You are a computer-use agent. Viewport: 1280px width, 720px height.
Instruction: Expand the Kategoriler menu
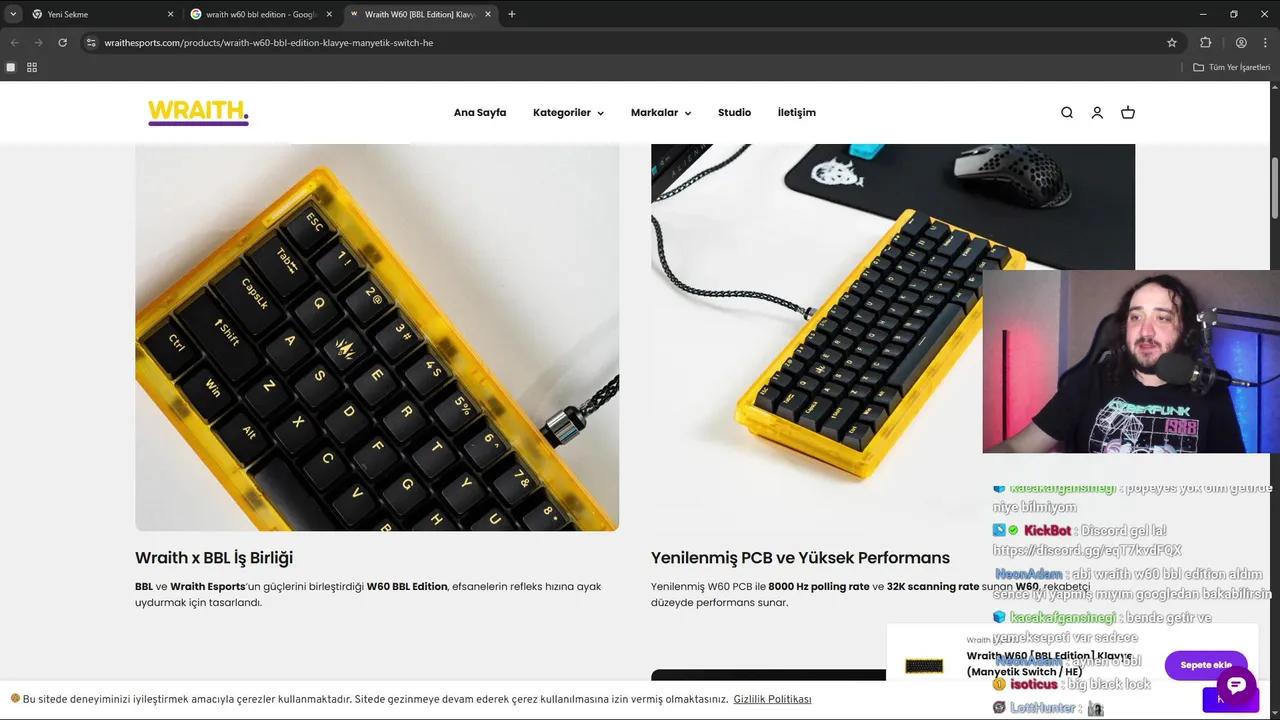point(568,113)
